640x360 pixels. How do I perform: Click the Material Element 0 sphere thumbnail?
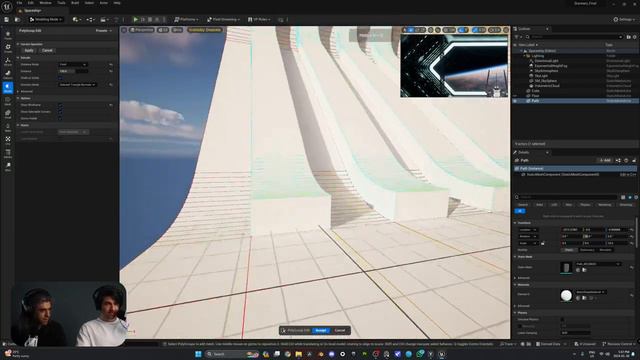click(x=566, y=296)
